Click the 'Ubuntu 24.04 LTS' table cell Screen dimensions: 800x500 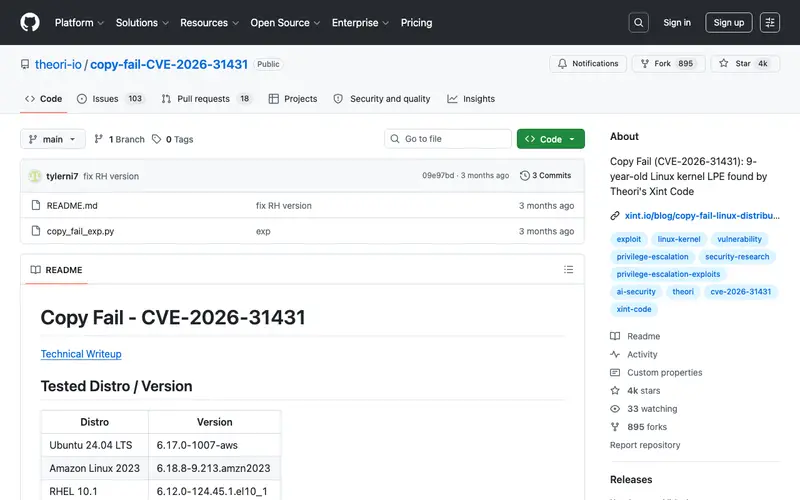click(95, 445)
